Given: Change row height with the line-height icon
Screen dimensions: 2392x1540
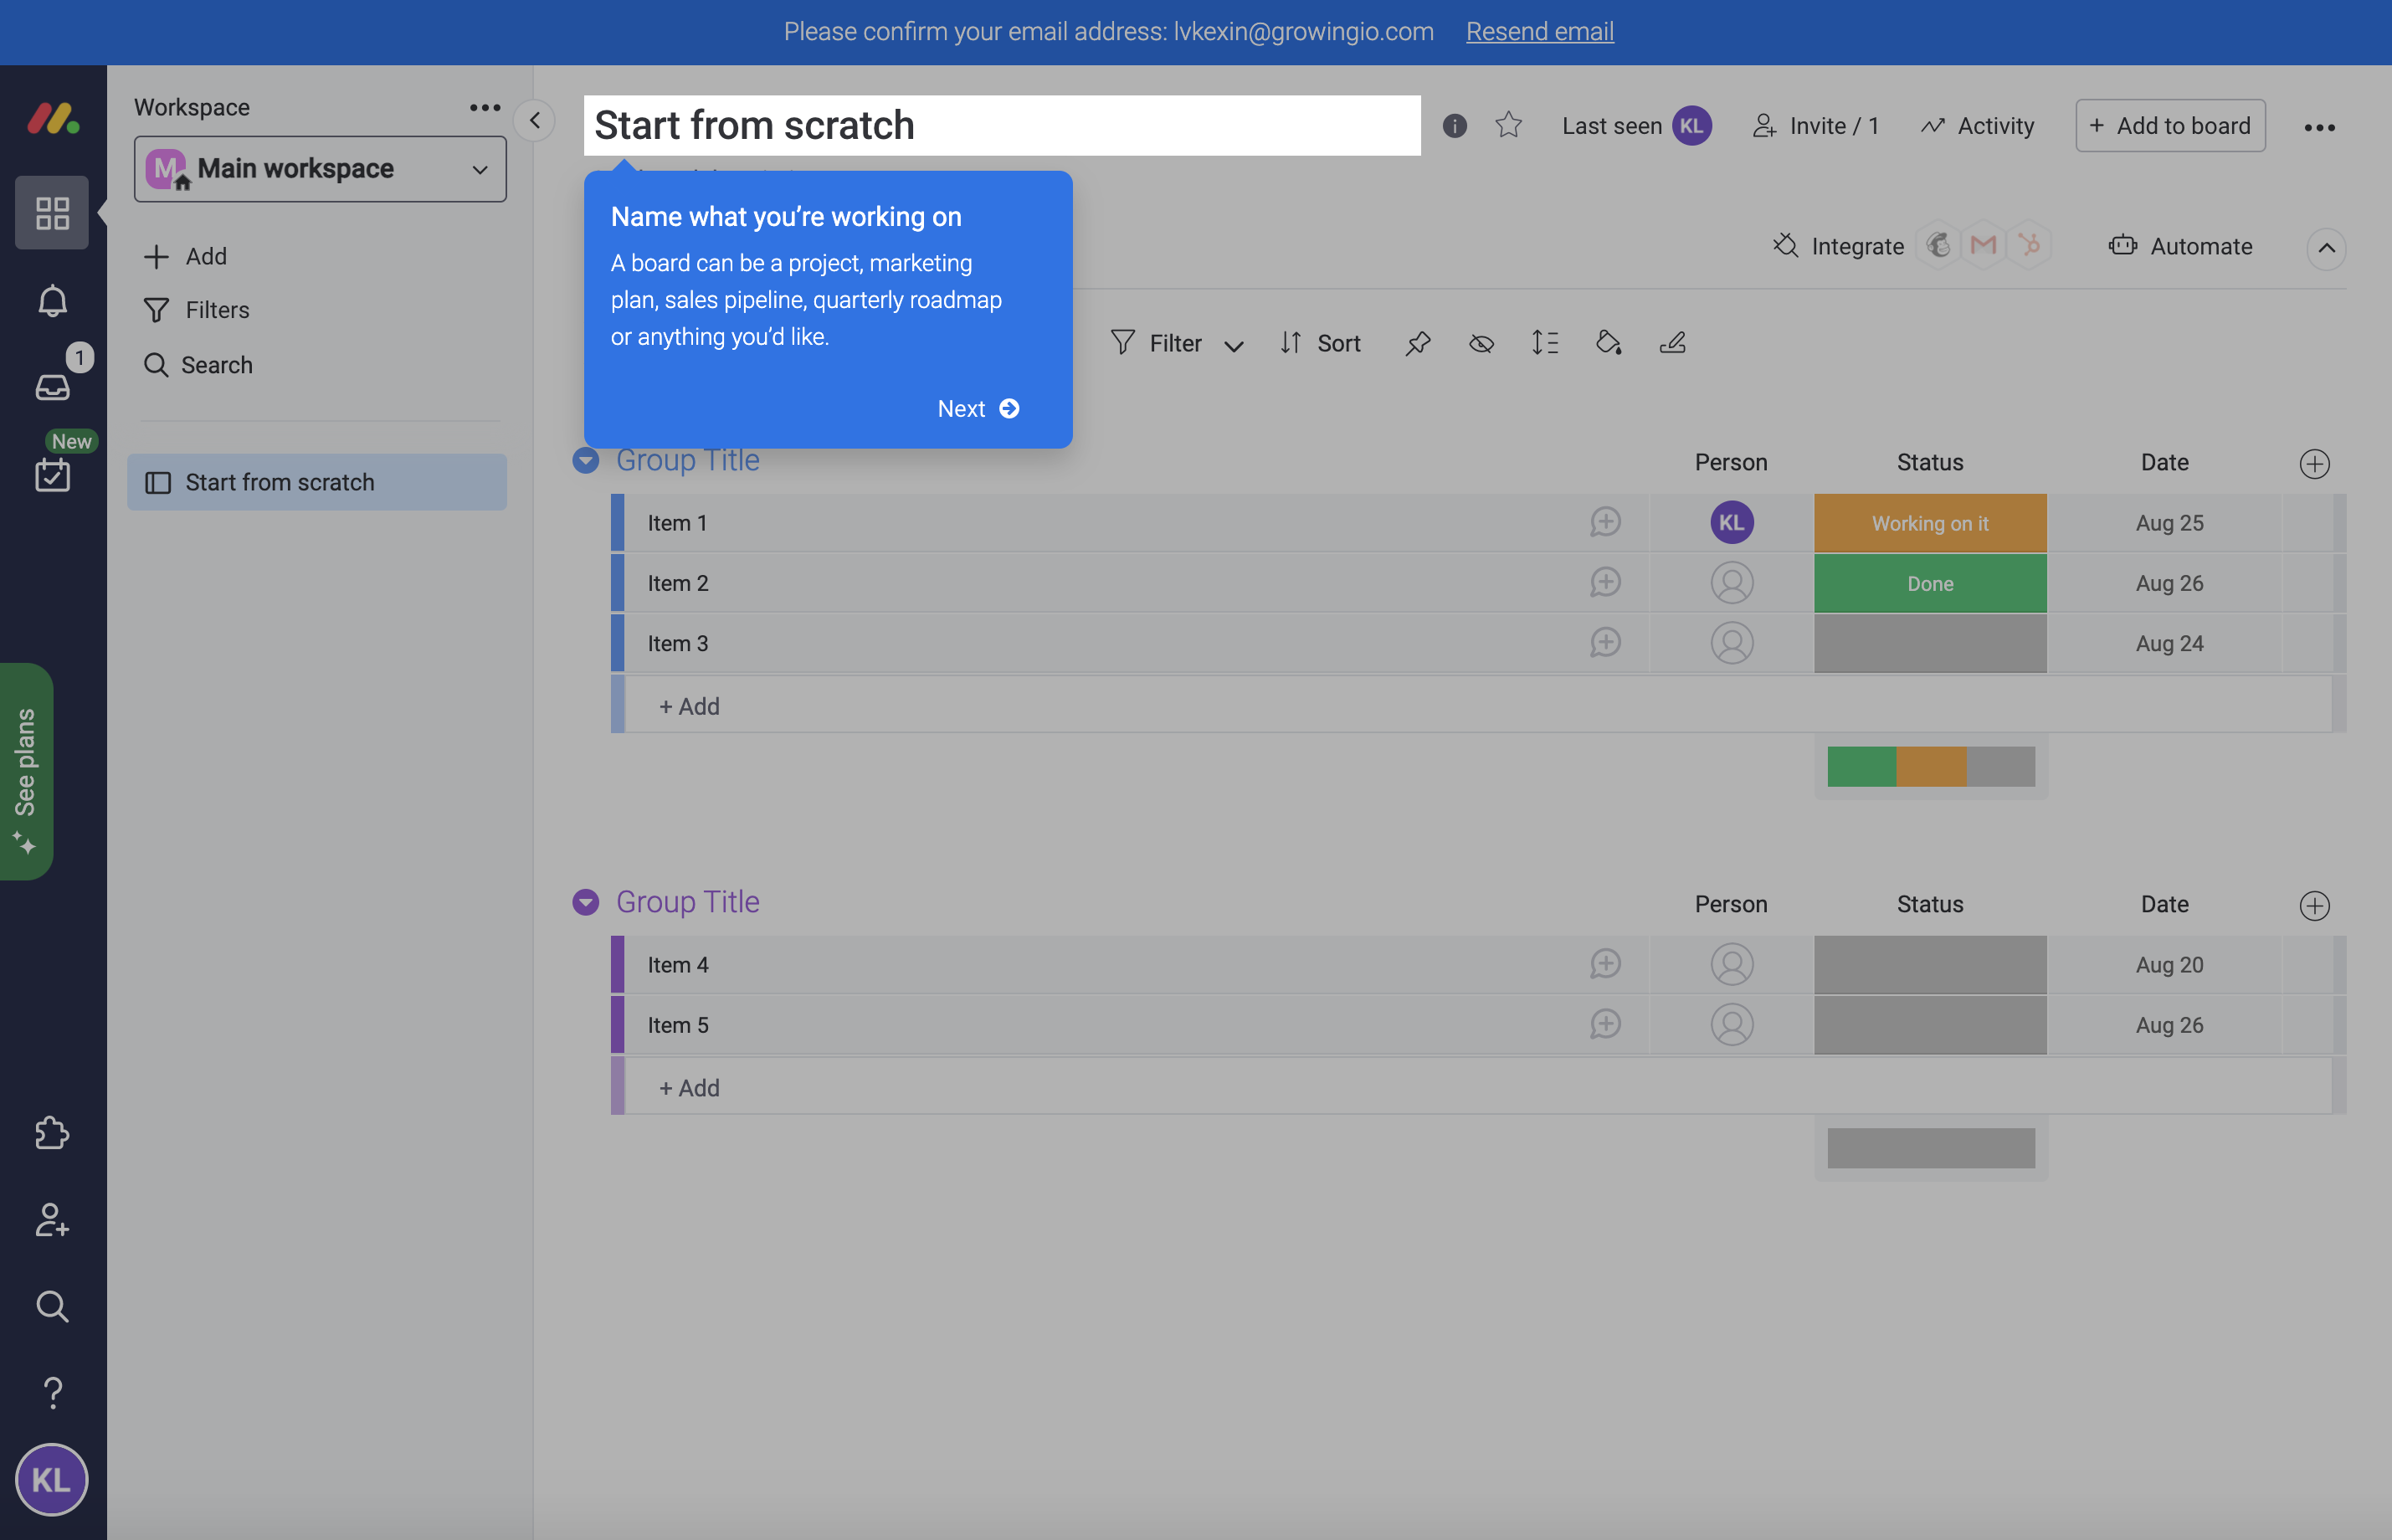Looking at the screenshot, I should (1545, 343).
